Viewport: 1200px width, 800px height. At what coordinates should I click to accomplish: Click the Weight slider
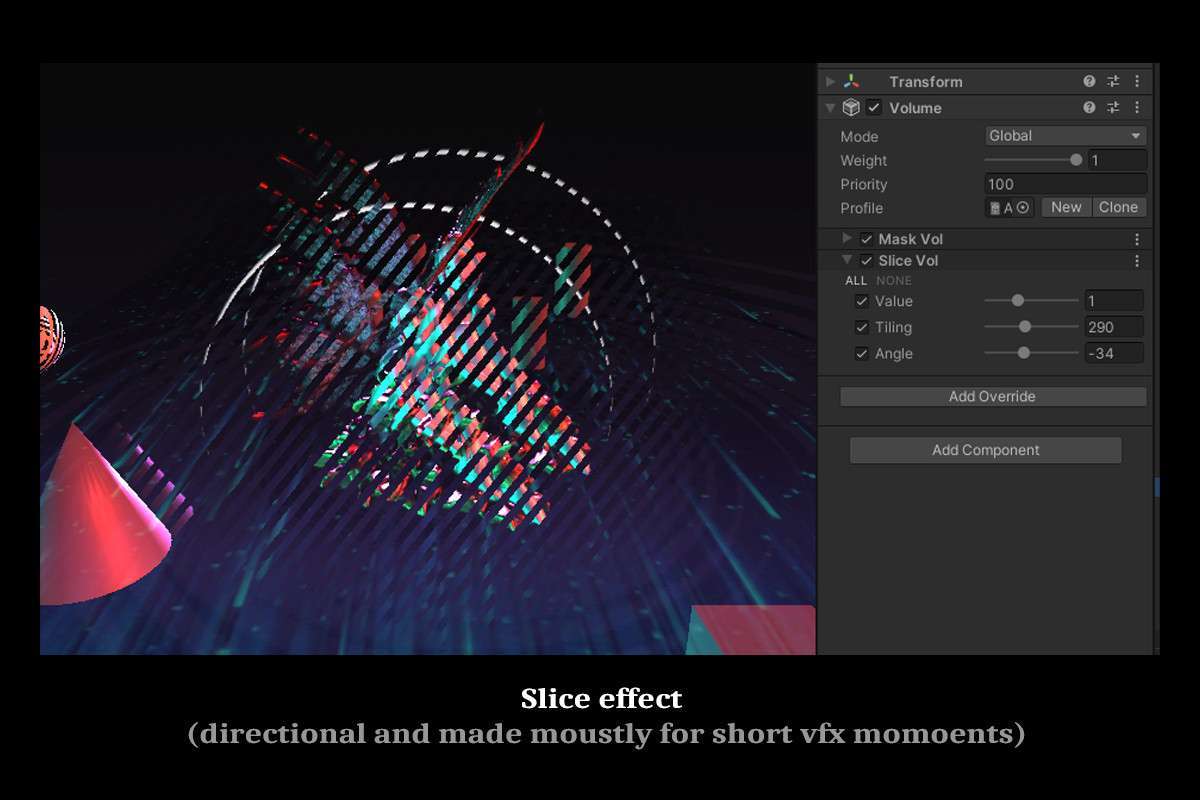coord(1033,160)
